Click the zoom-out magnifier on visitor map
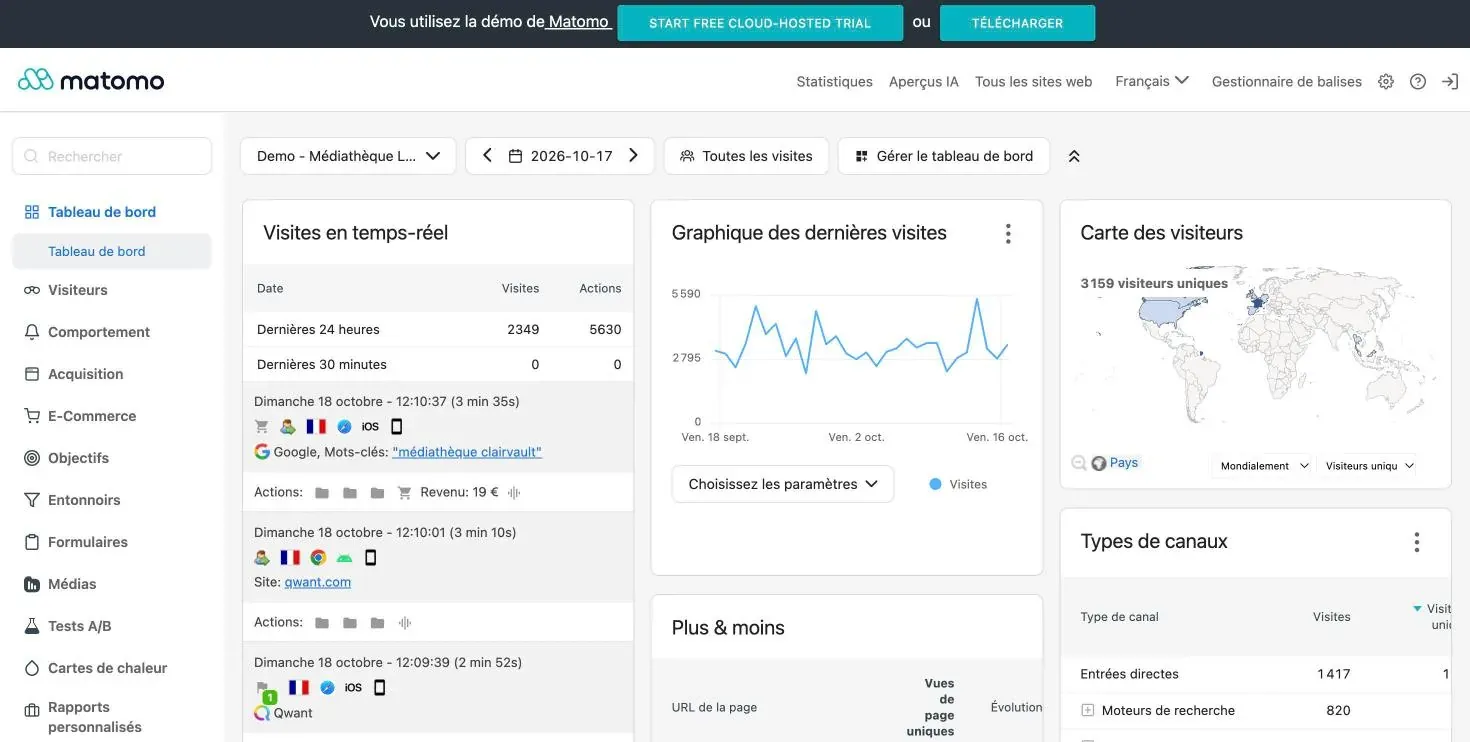This screenshot has height=742, width=1470. pyautogui.click(x=1079, y=463)
